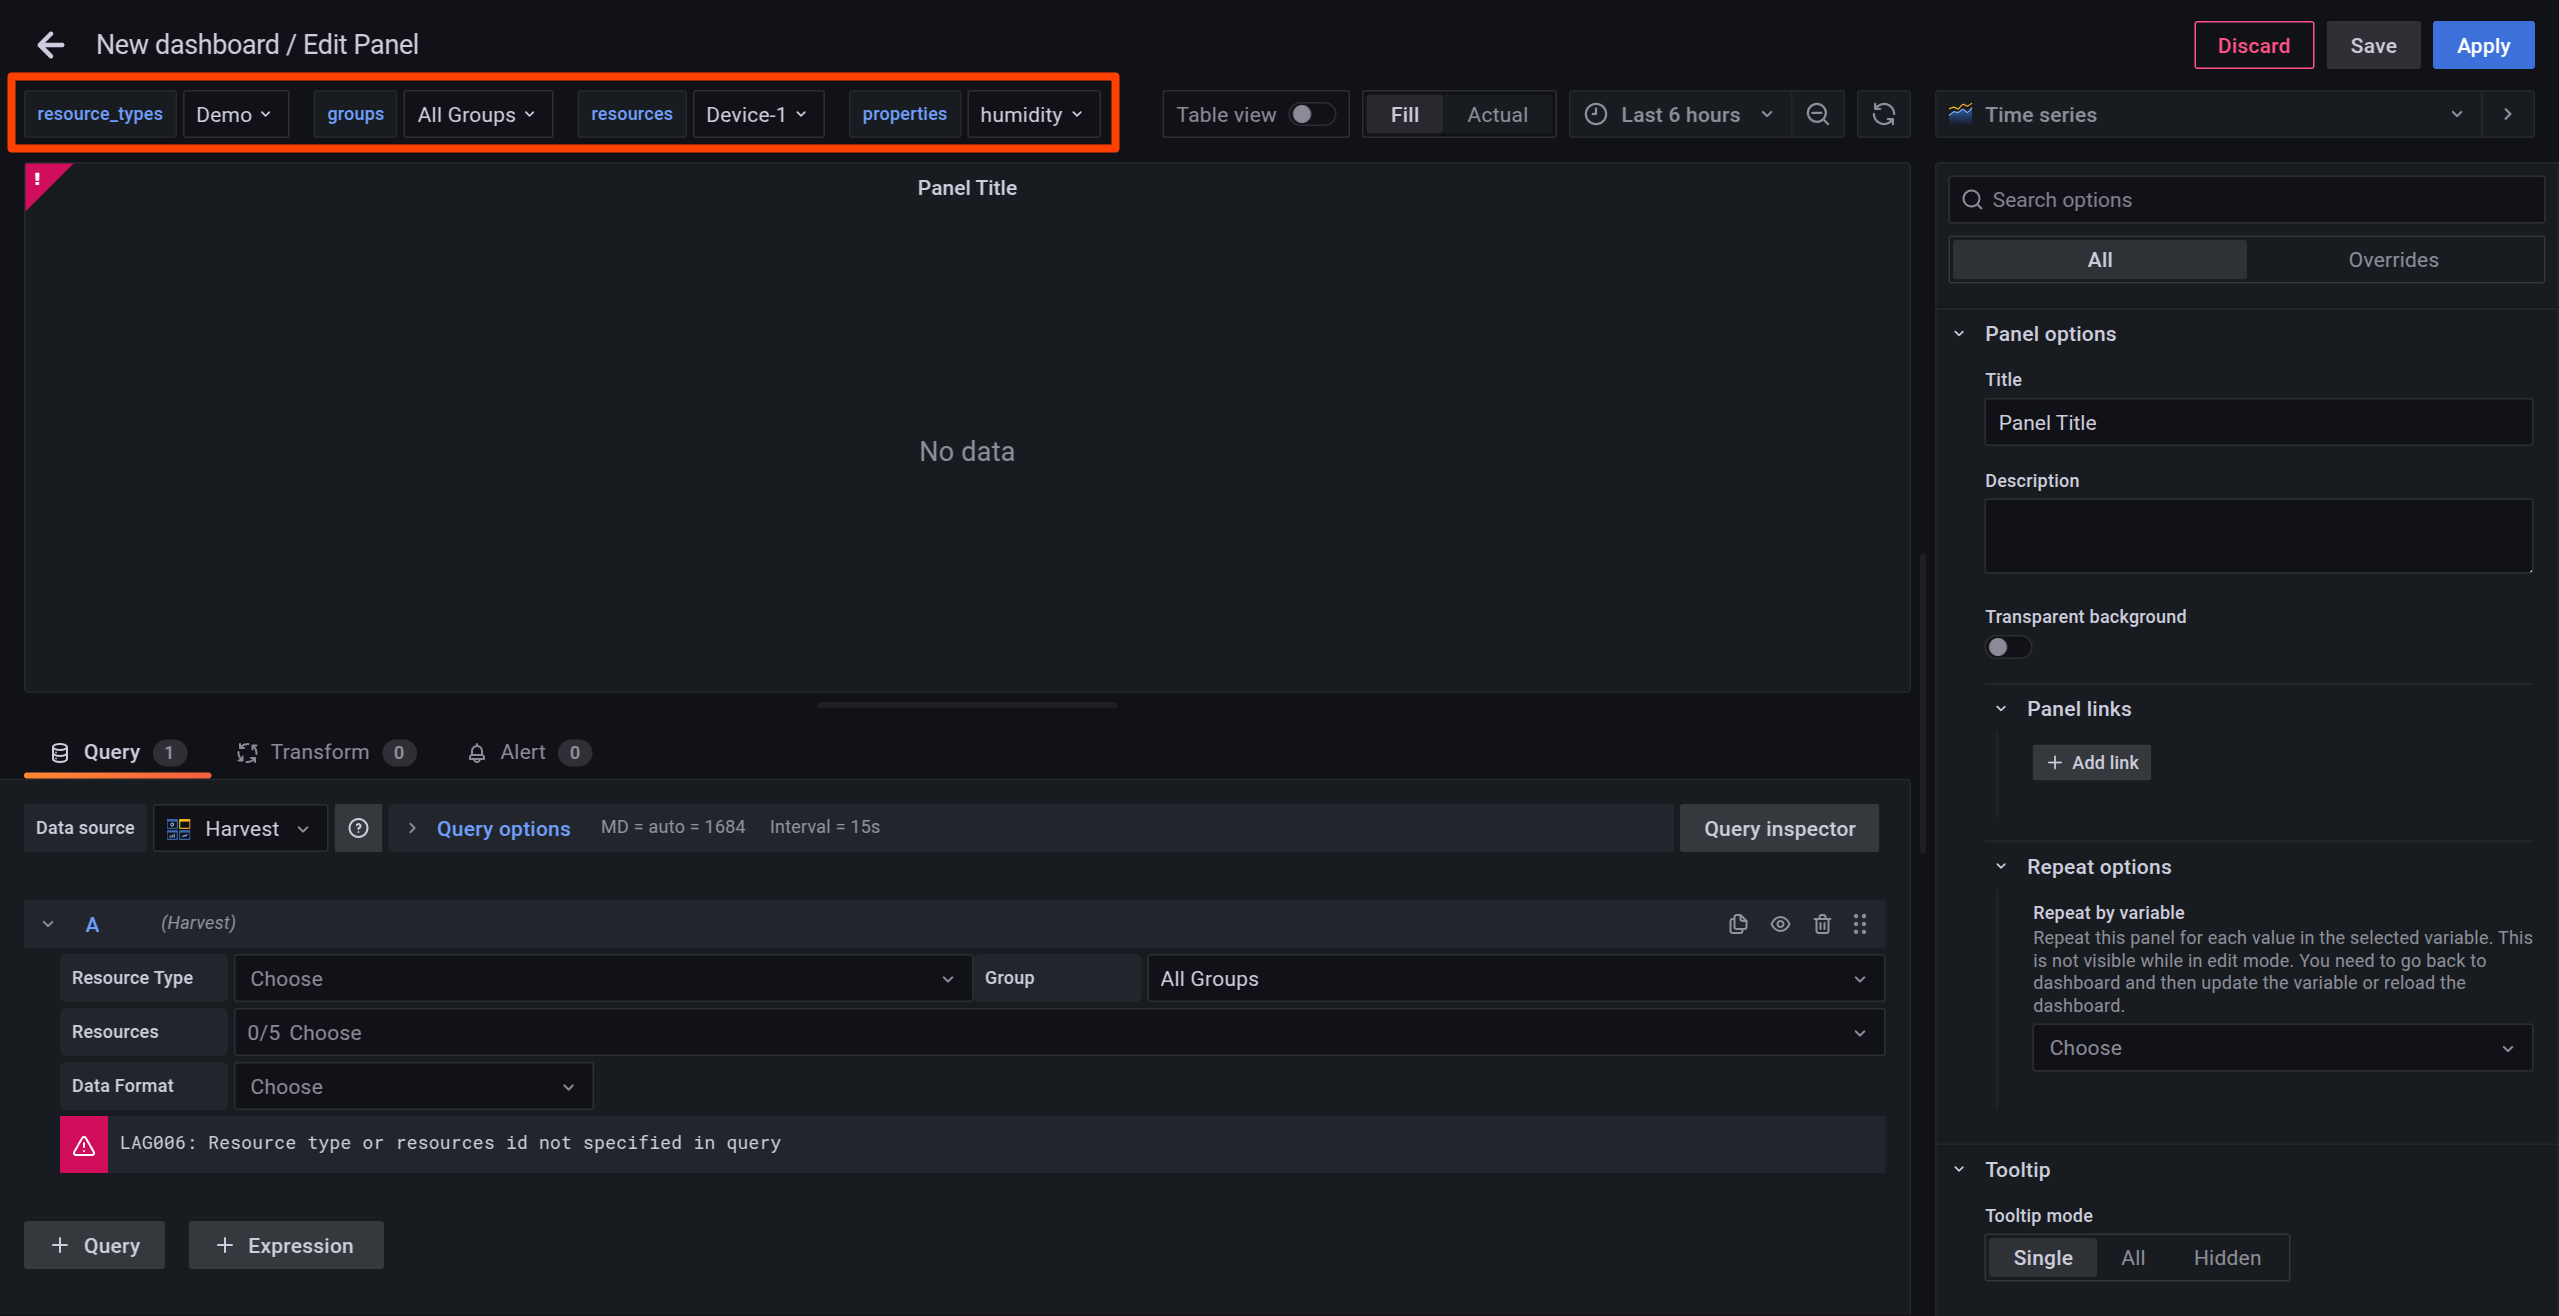This screenshot has height=1316, width=2559.
Task: Open the Last 6 hours time range dropdown
Action: point(1679,114)
